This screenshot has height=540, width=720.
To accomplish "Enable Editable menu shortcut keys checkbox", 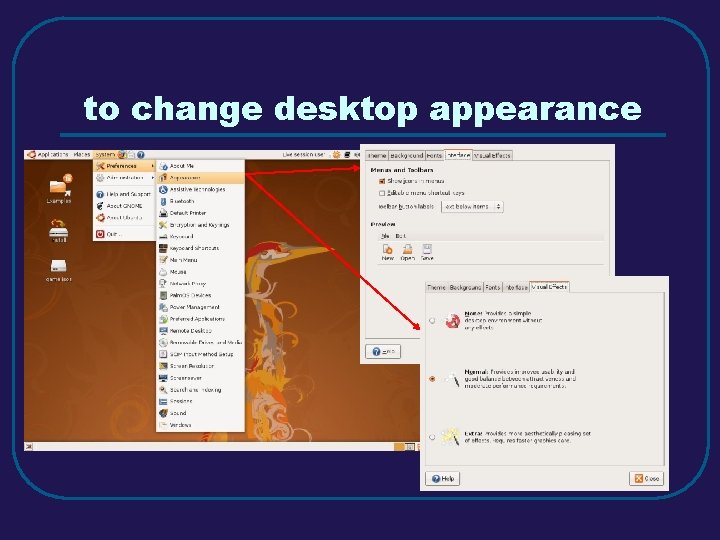I will [382, 193].
